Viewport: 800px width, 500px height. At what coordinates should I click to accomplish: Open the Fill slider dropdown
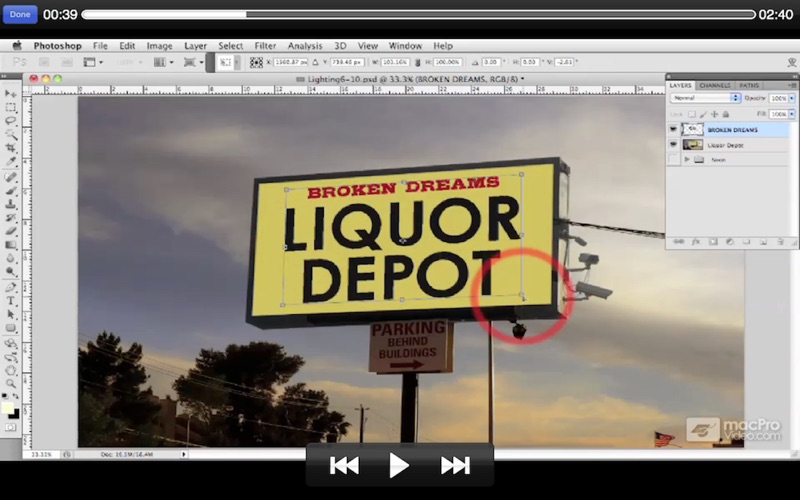[792, 114]
